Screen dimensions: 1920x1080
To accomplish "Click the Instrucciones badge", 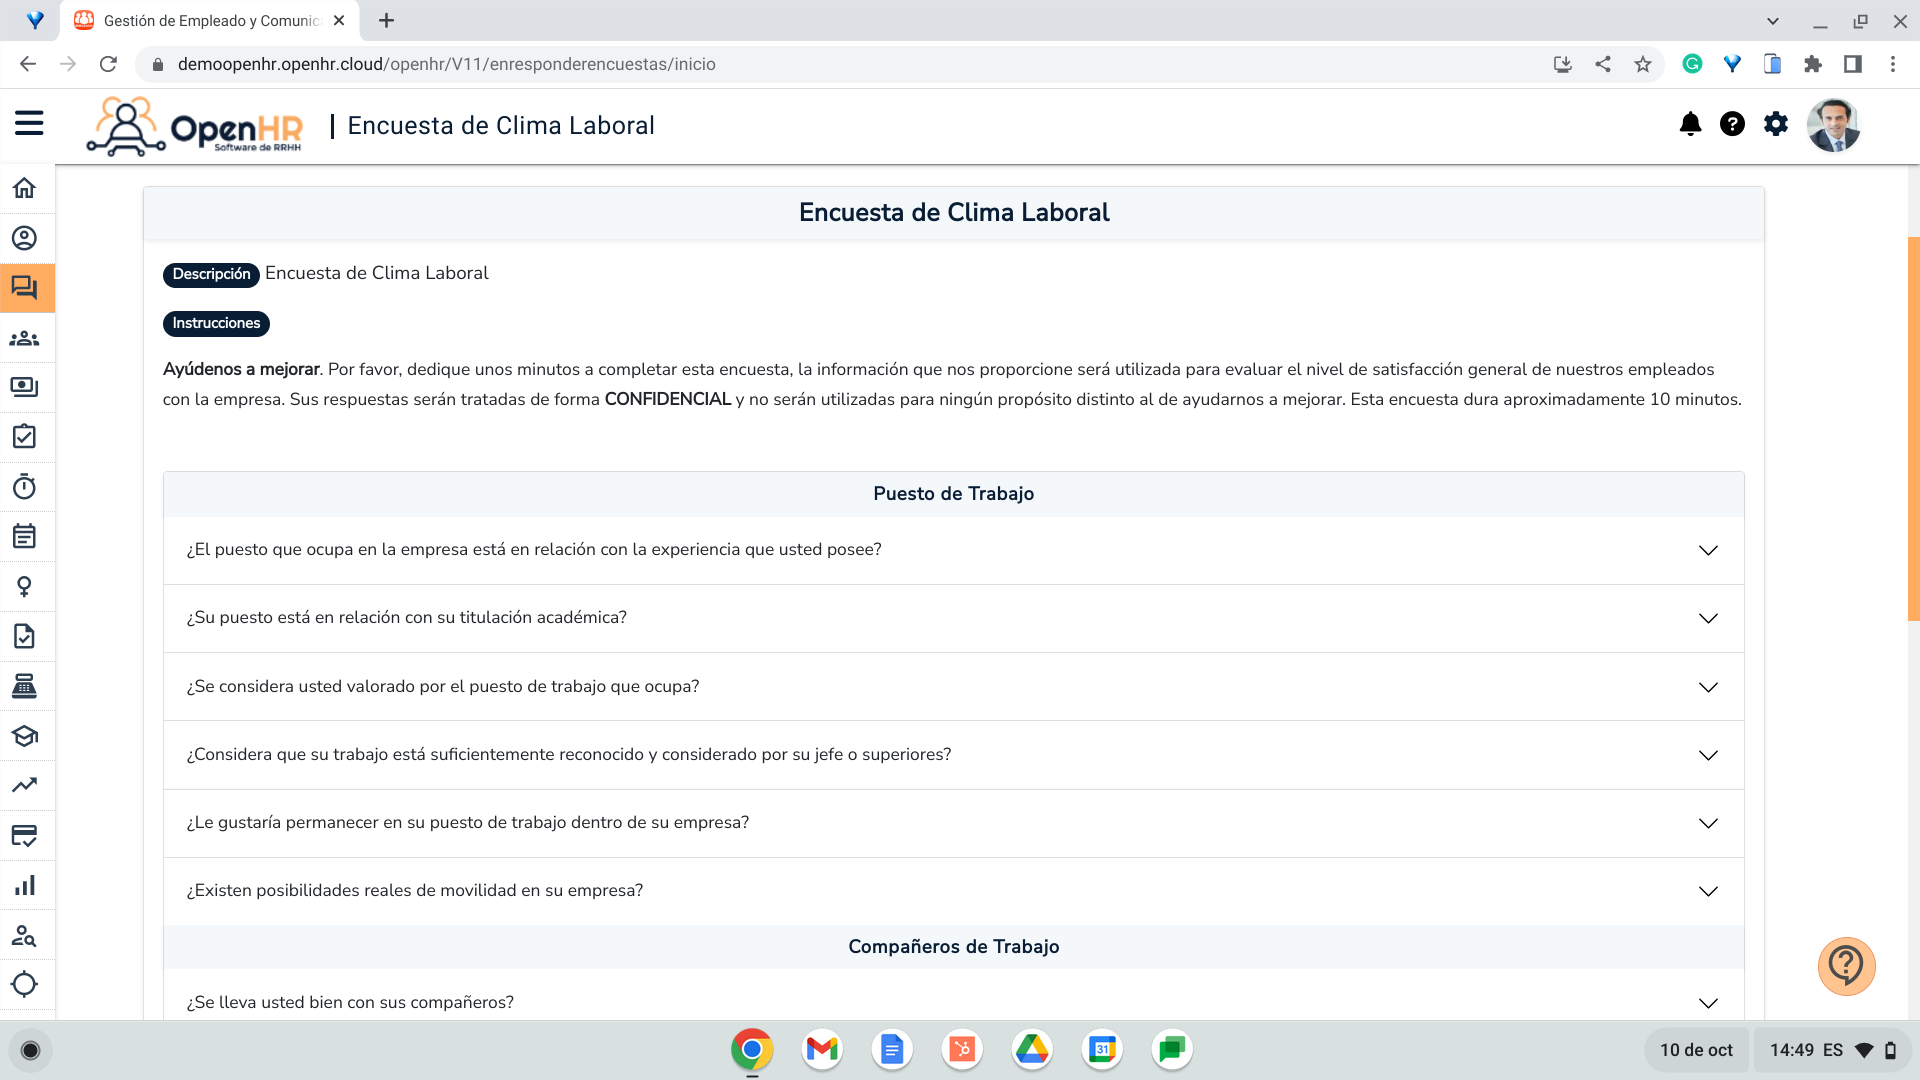I will (x=216, y=323).
